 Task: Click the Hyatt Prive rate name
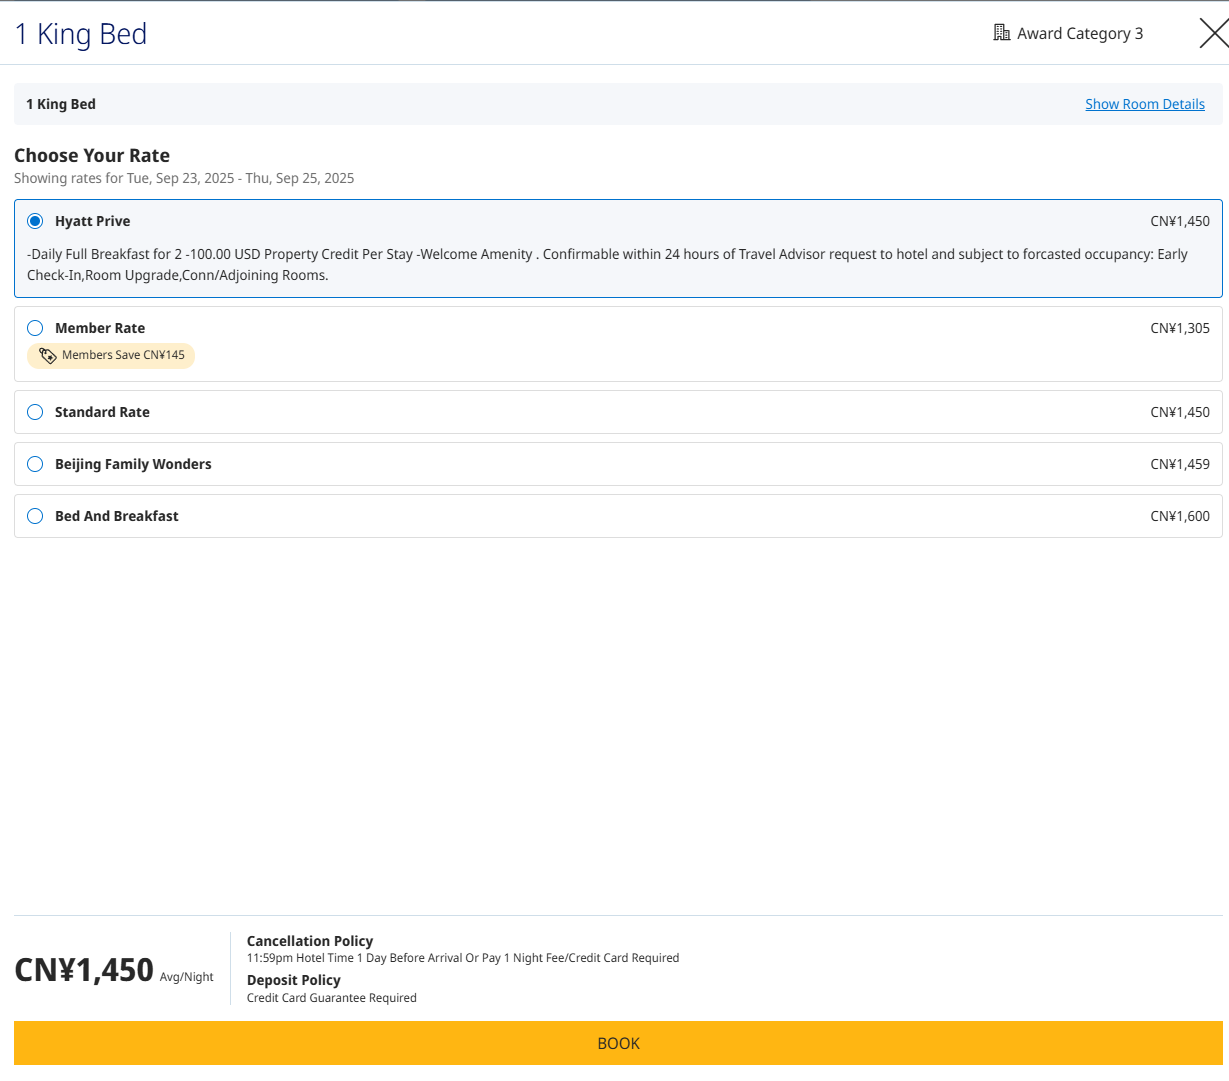[93, 221]
